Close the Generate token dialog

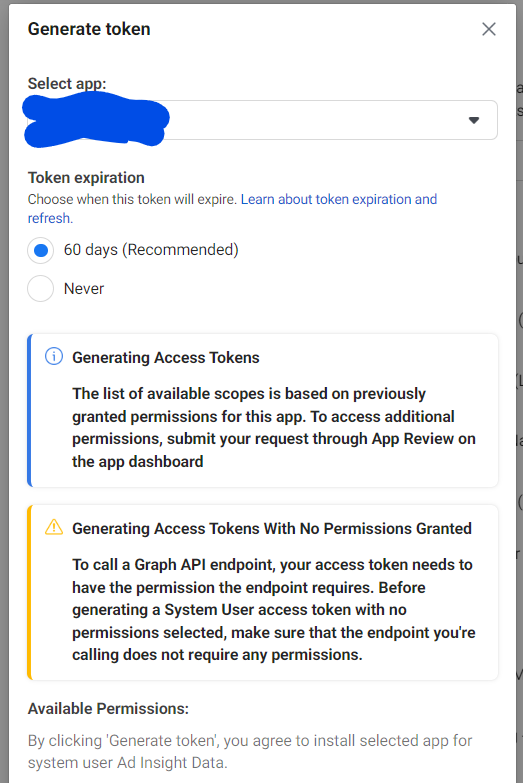point(489,29)
